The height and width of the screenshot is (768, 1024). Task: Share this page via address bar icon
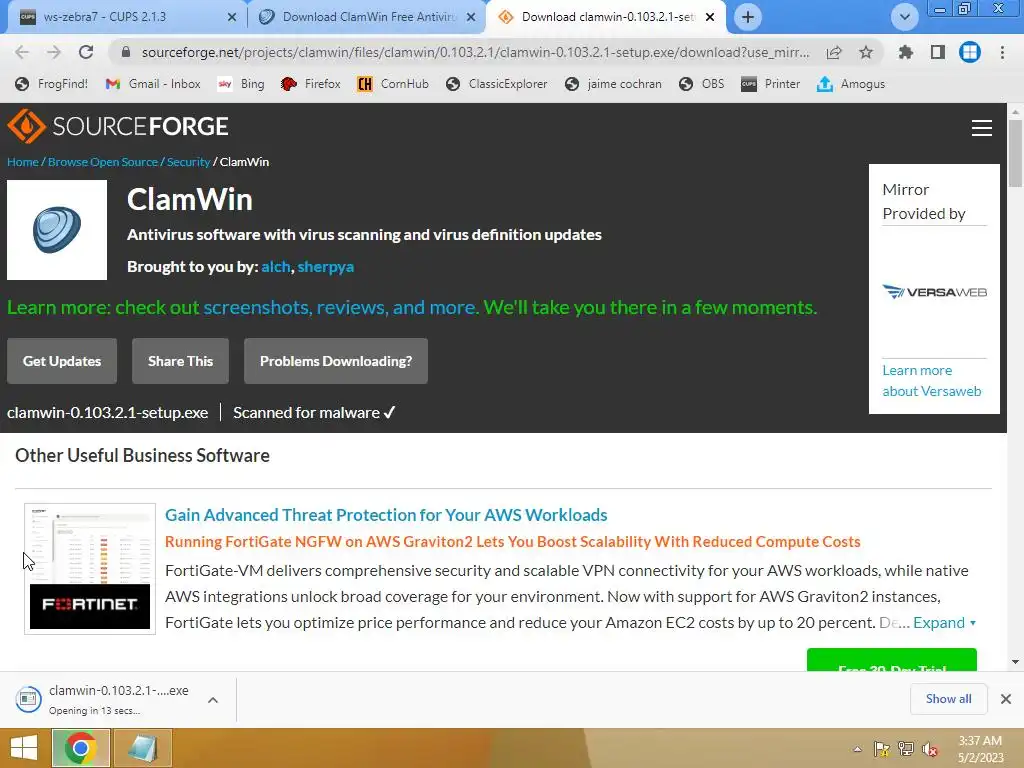(x=834, y=52)
